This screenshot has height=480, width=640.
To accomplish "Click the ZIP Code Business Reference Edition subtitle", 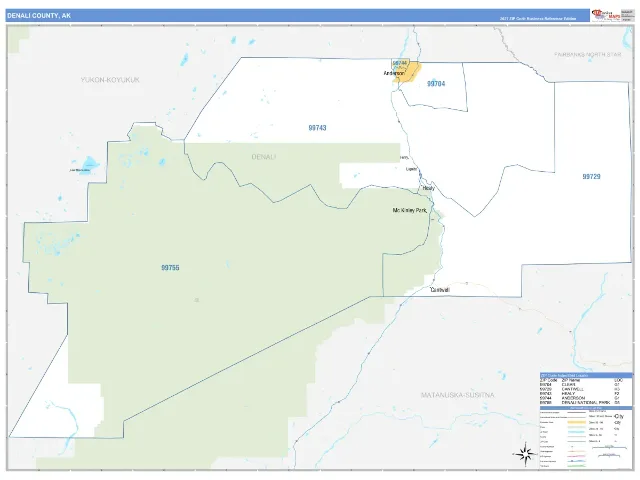I will [538, 19].
